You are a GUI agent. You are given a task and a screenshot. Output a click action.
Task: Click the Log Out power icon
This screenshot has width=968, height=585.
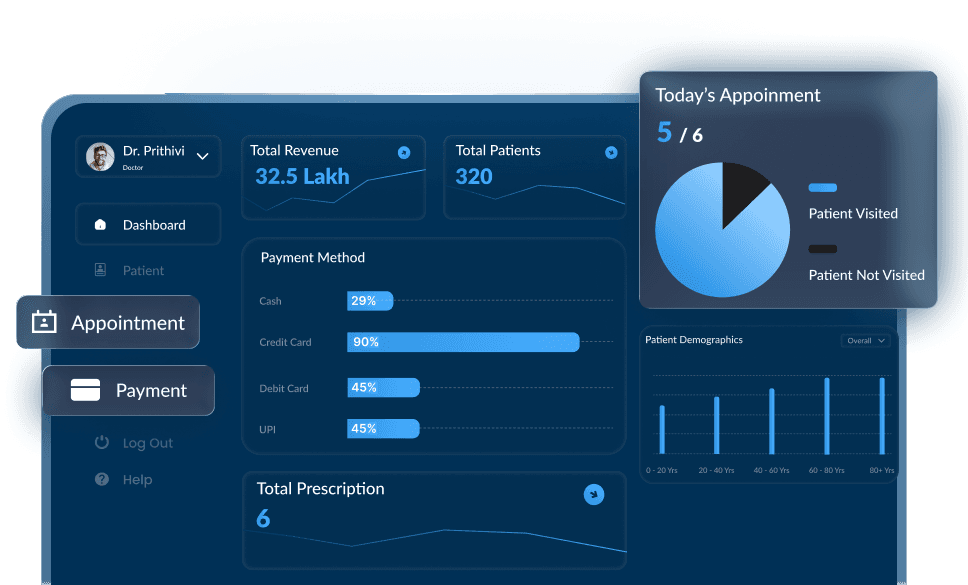click(x=101, y=442)
